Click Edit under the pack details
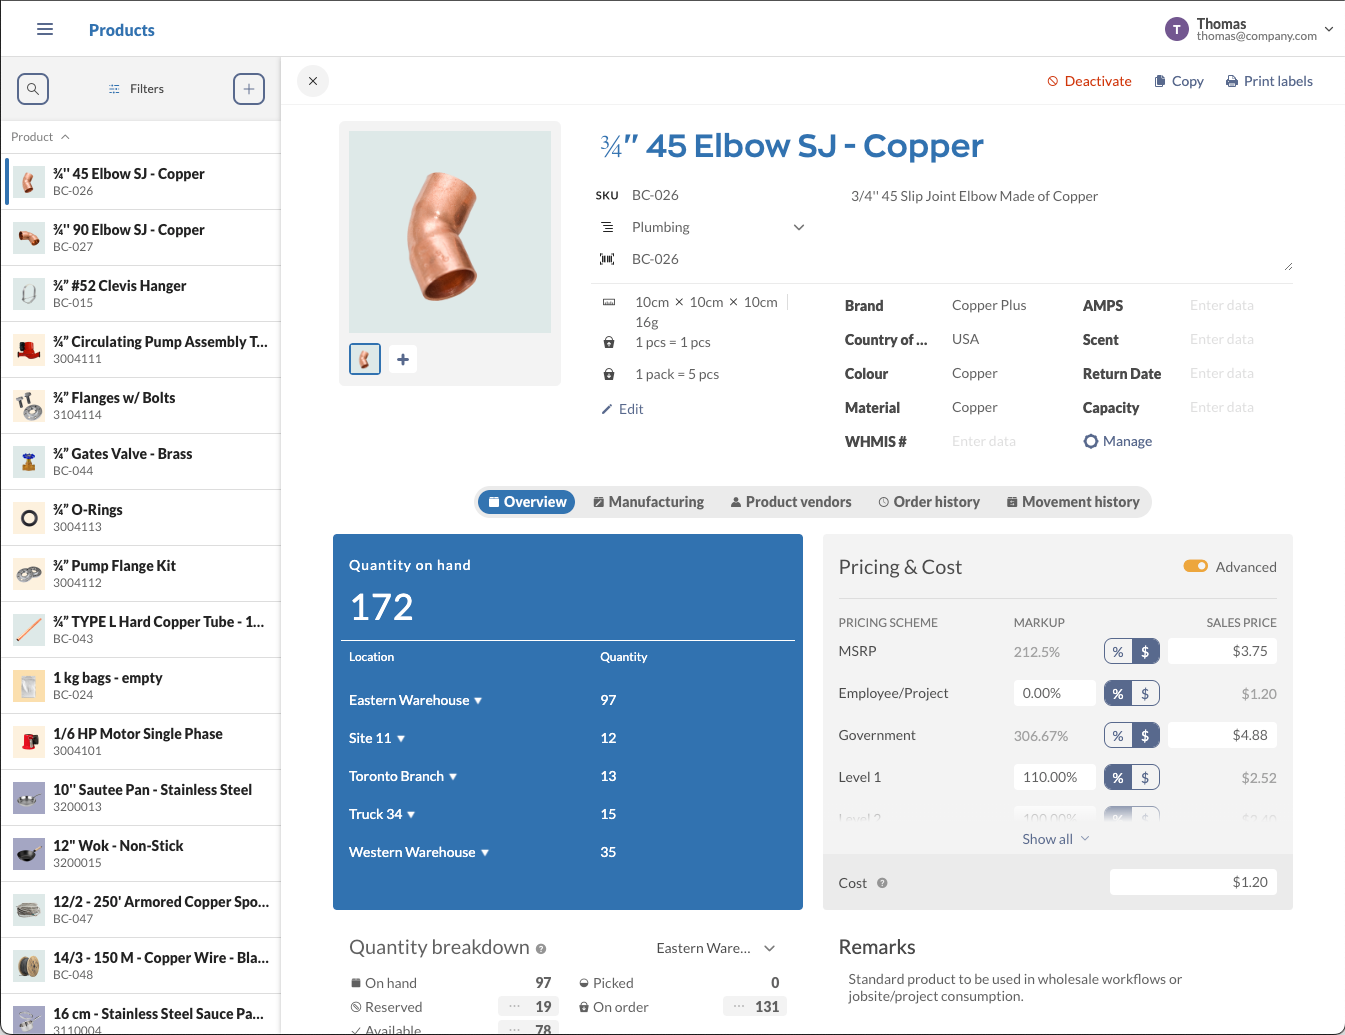 [622, 408]
